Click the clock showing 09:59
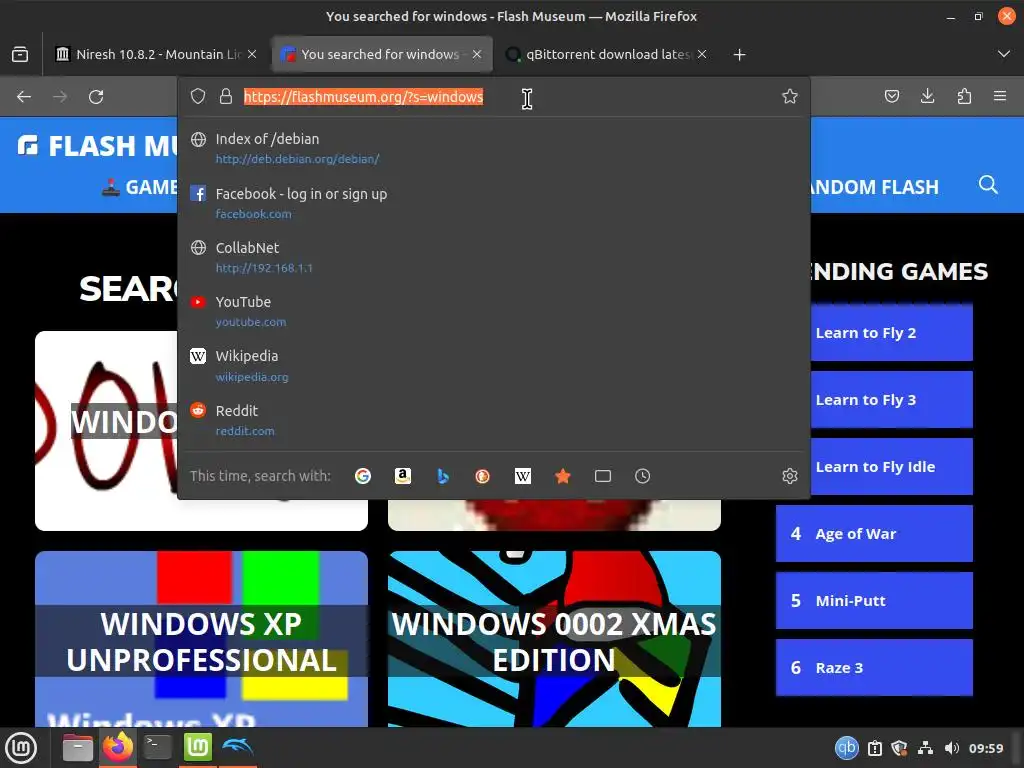The height and width of the screenshot is (768, 1024). coord(985,748)
